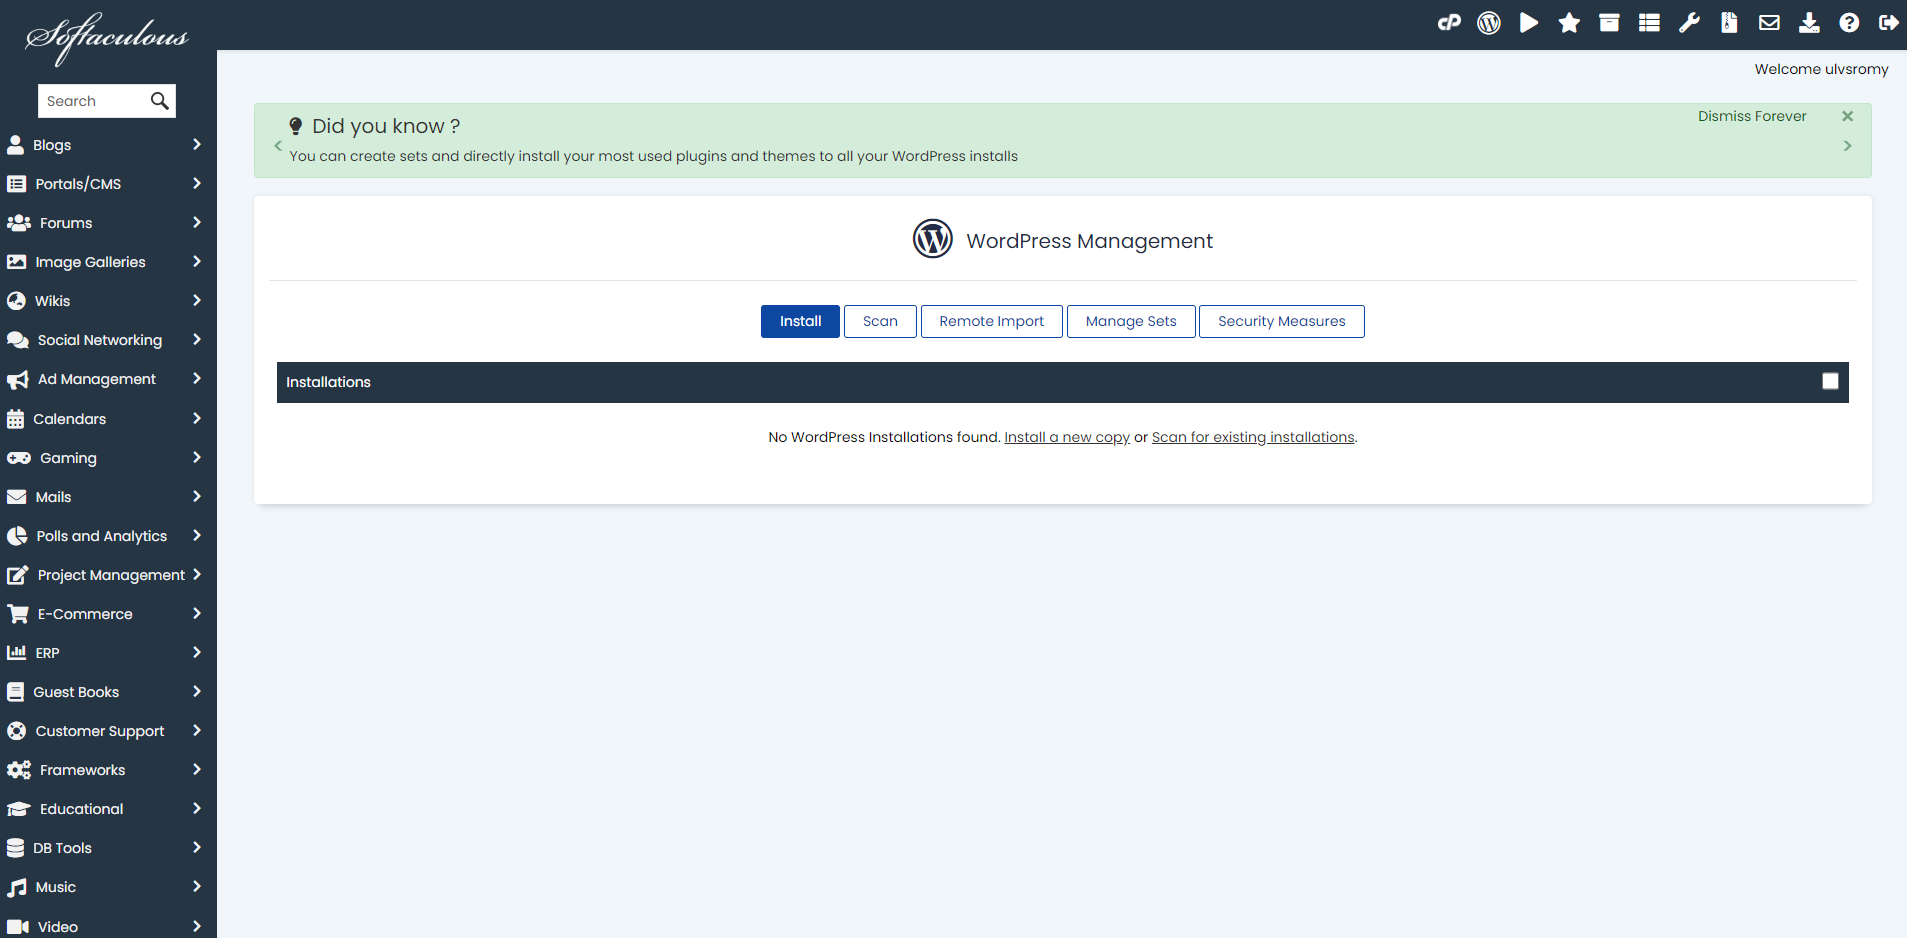
Task: Open the cPanel icon in top bar
Action: point(1449,22)
